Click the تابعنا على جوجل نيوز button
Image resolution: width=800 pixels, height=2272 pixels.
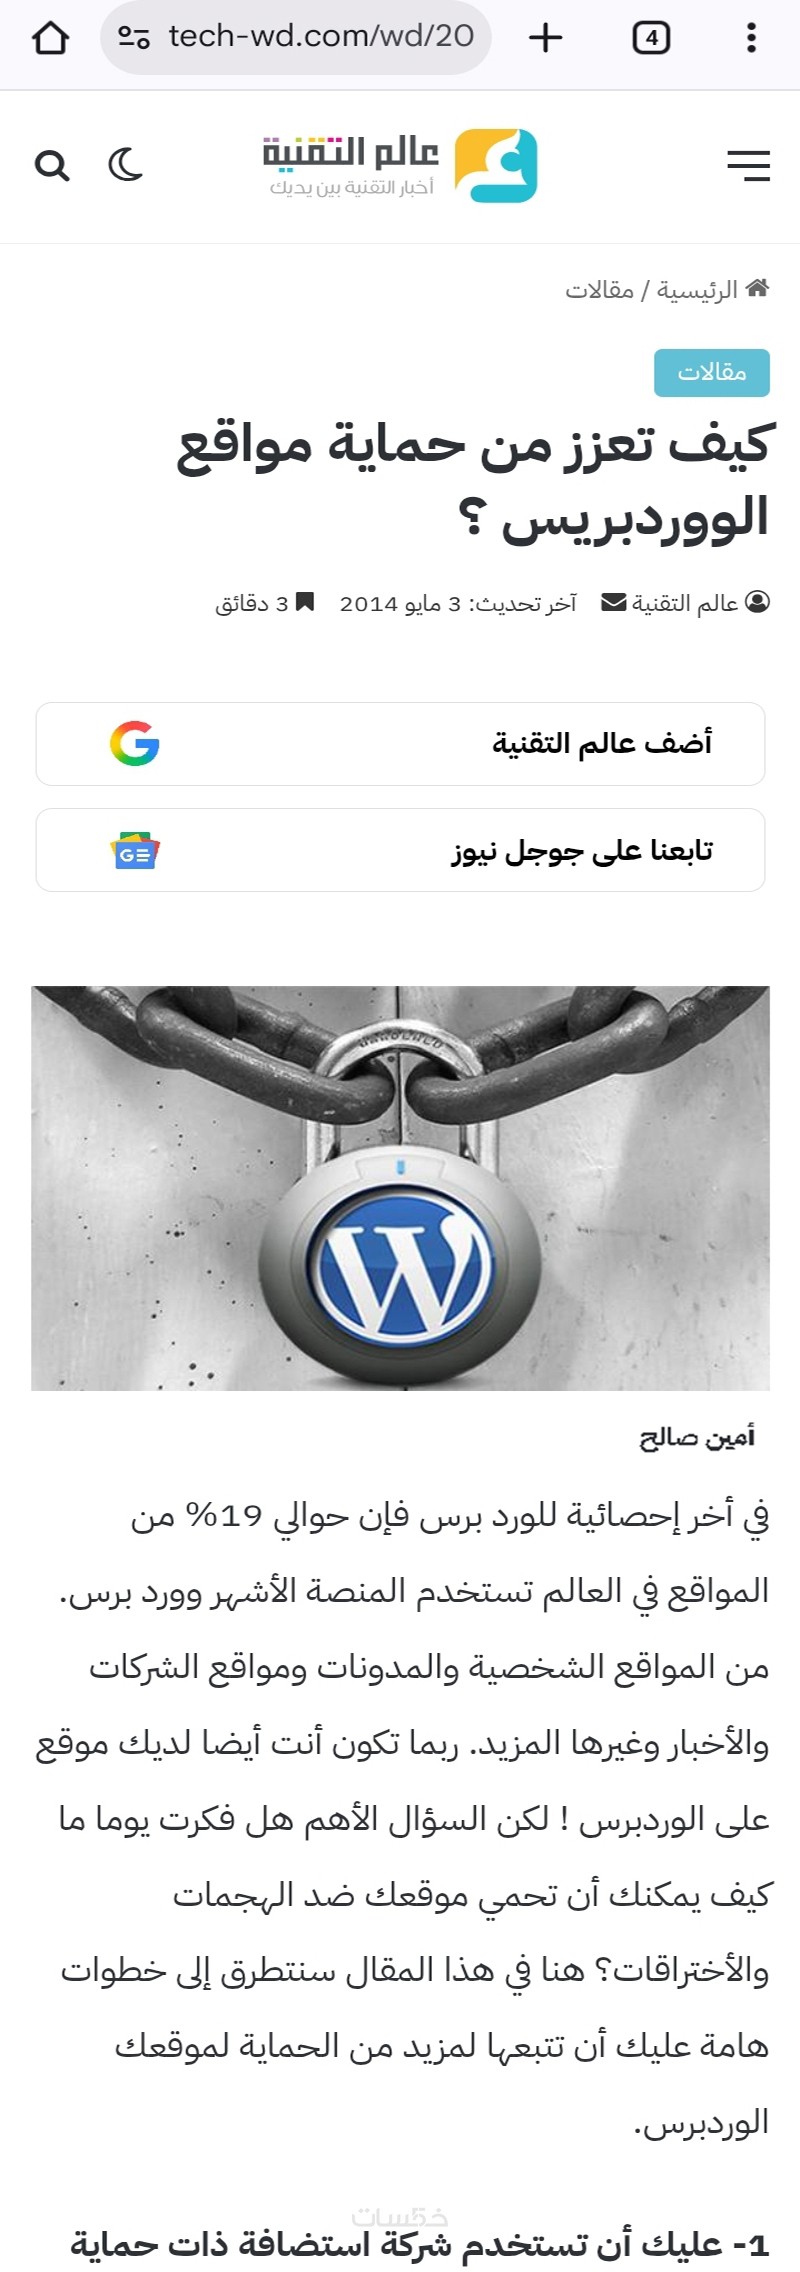tap(400, 850)
